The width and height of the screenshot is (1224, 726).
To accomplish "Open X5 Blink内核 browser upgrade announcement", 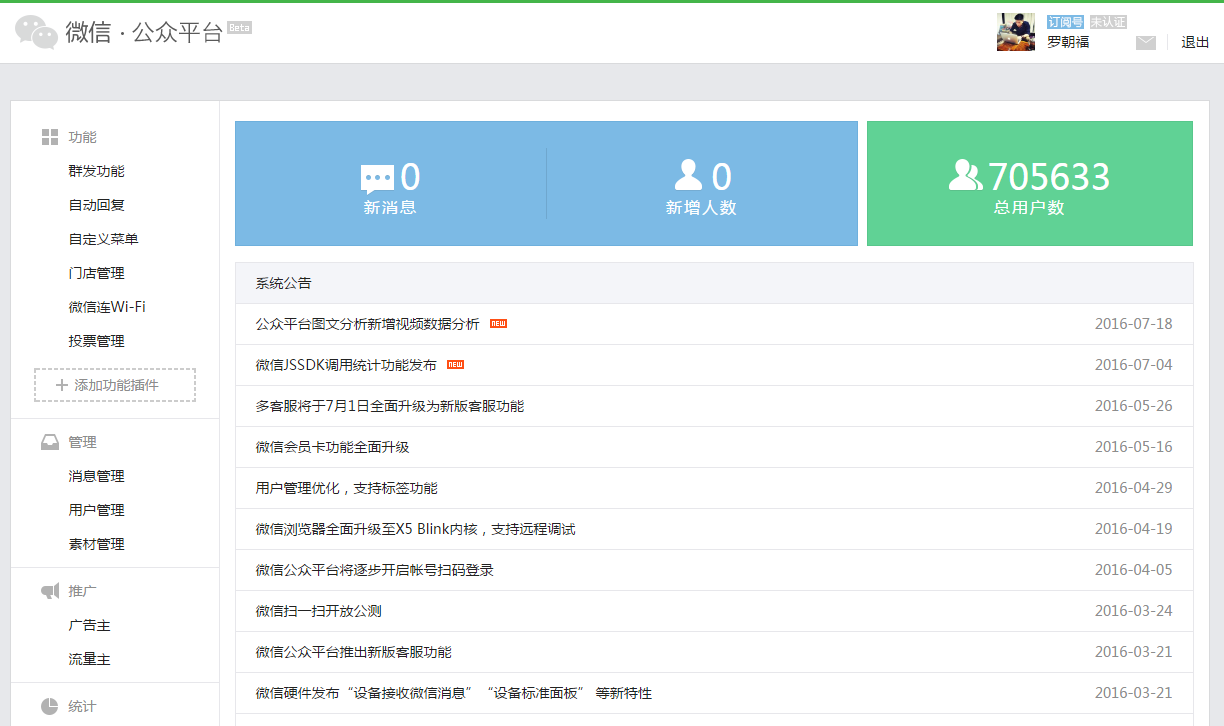I will [416, 529].
